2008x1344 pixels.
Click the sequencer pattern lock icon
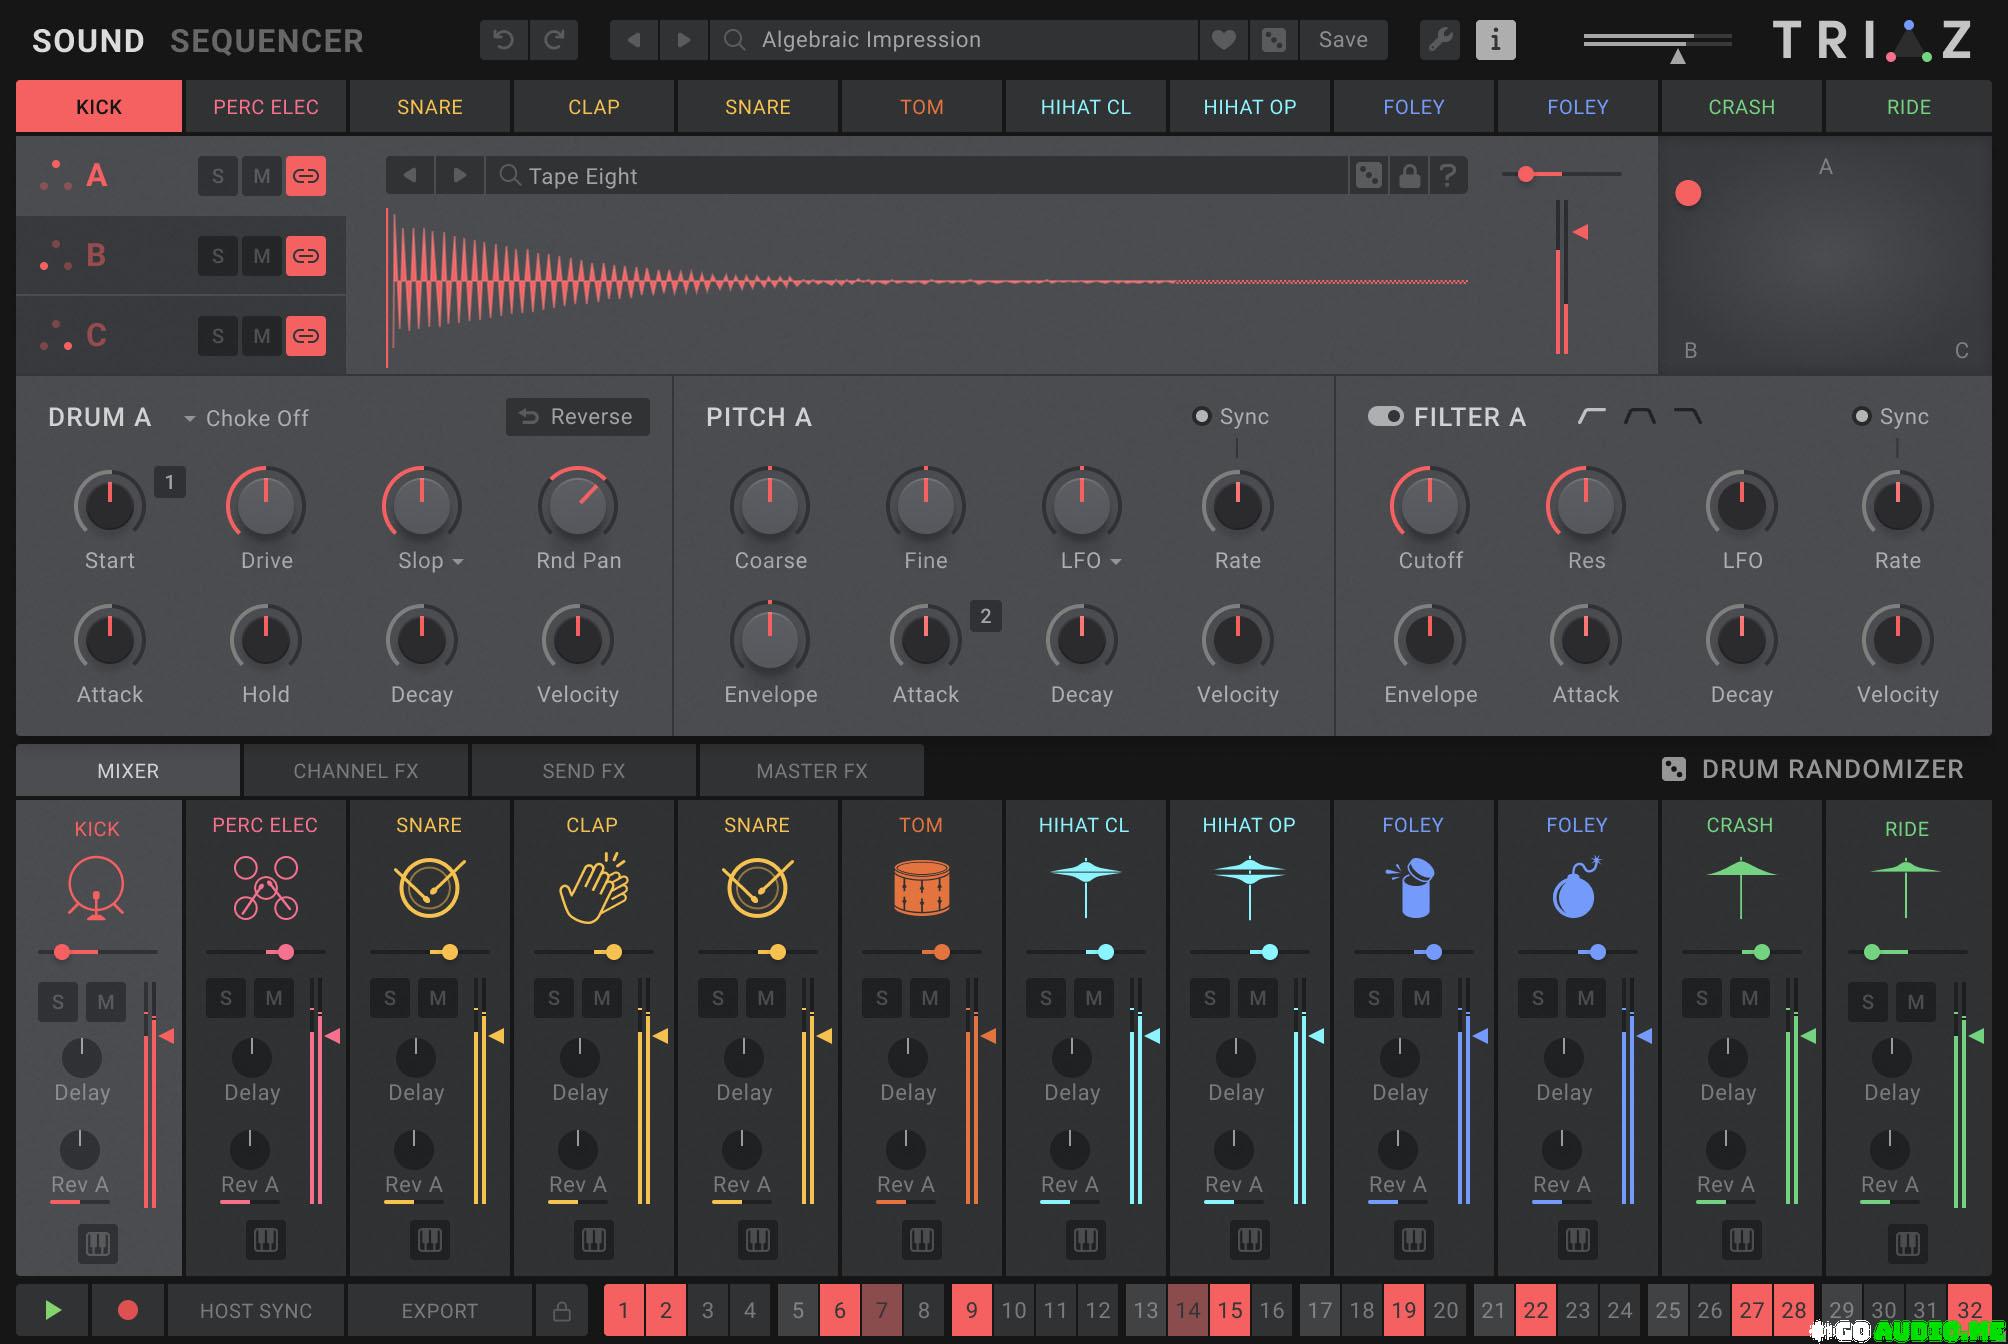click(562, 1310)
